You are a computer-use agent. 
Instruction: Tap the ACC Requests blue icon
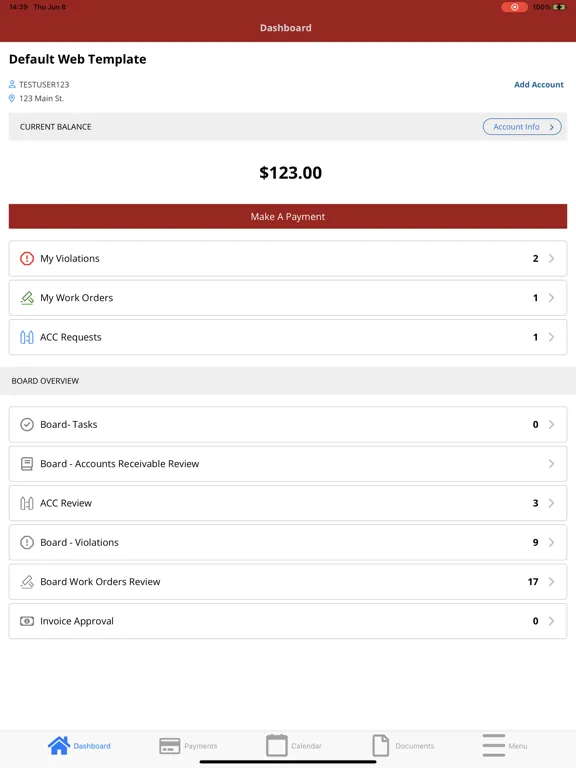pos(26,337)
